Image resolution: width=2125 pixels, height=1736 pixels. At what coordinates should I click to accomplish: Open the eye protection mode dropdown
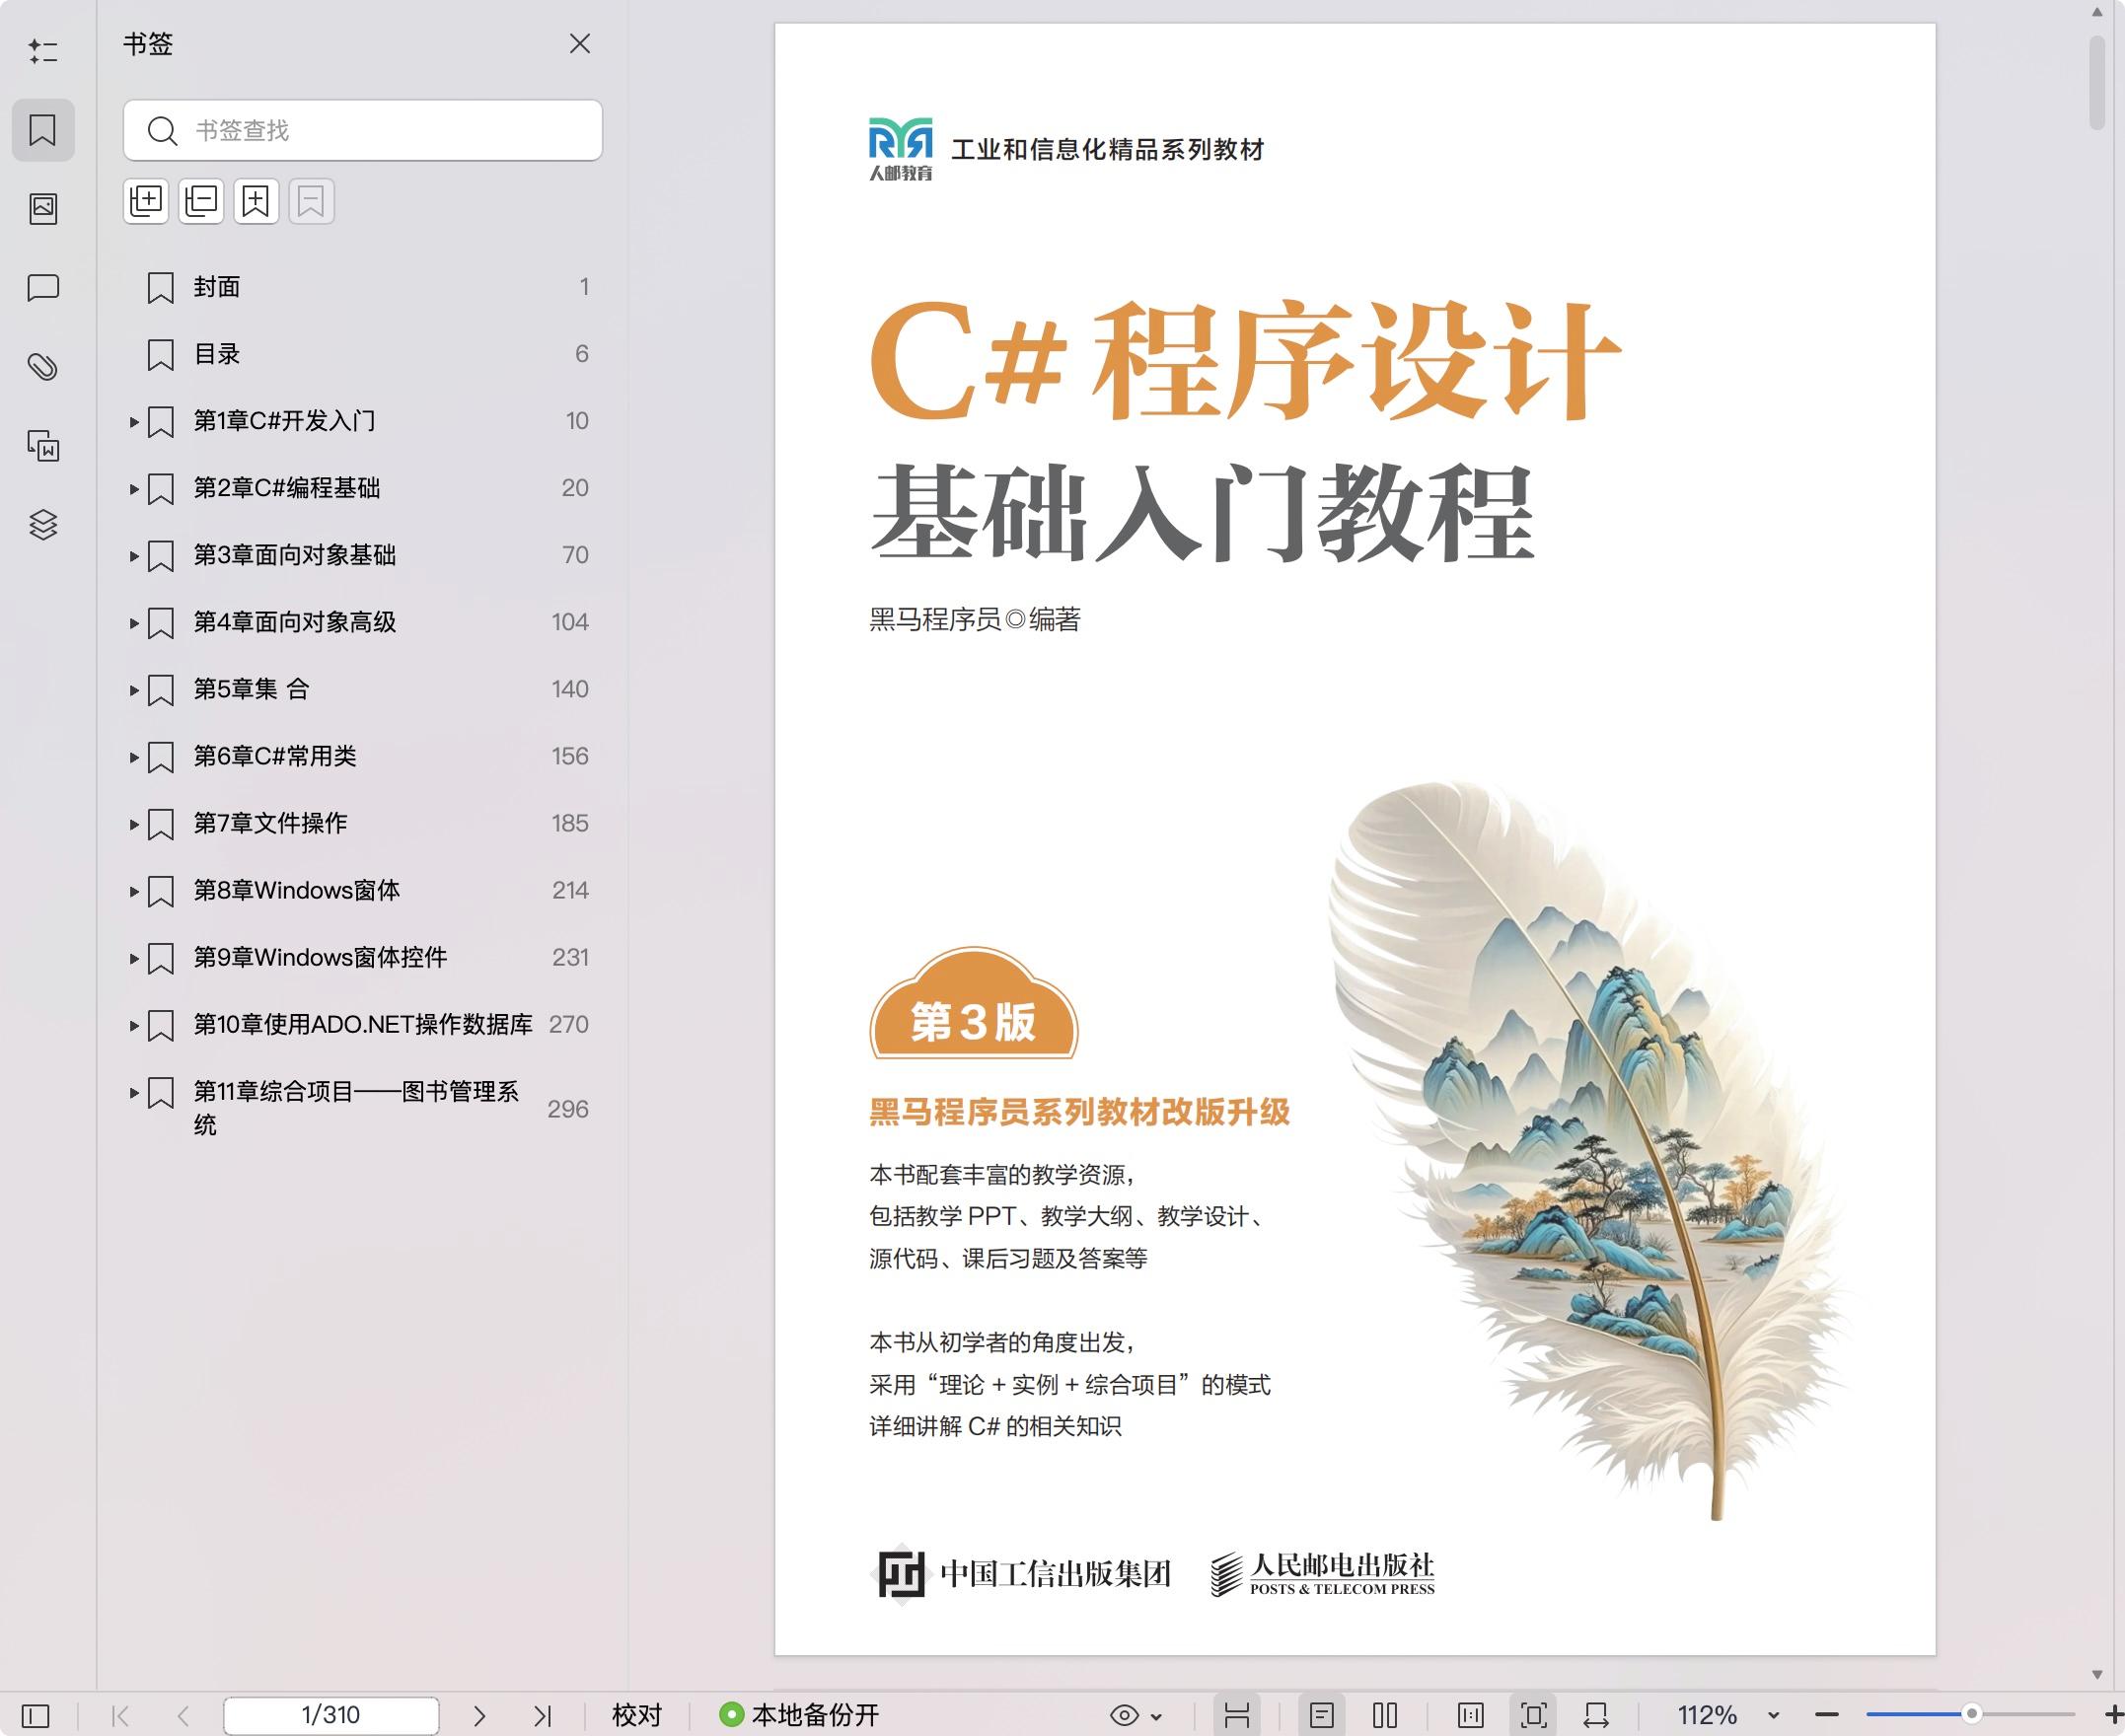tap(1136, 1716)
